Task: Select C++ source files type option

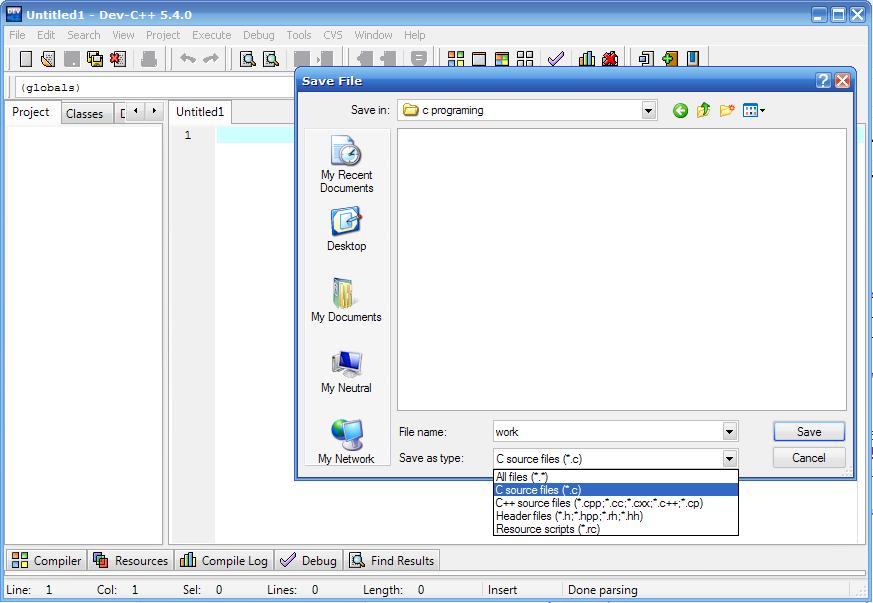Action: click(615, 503)
